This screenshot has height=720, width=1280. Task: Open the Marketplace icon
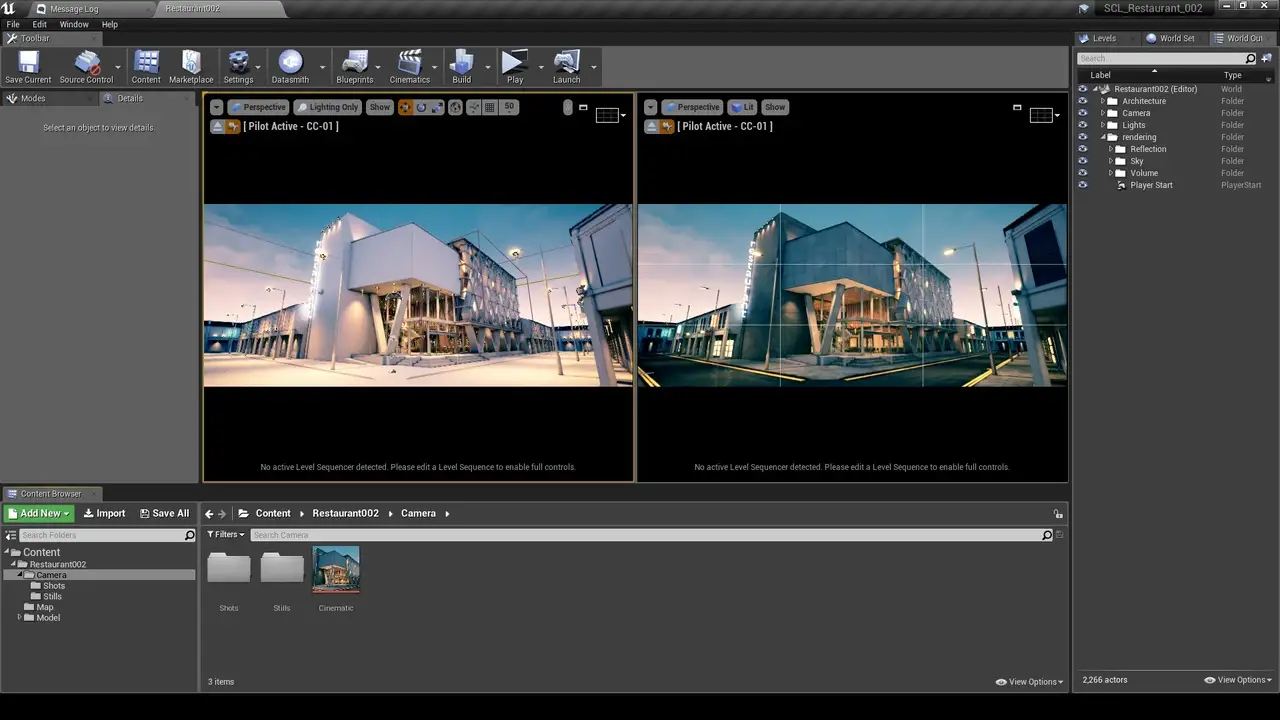coord(190,64)
